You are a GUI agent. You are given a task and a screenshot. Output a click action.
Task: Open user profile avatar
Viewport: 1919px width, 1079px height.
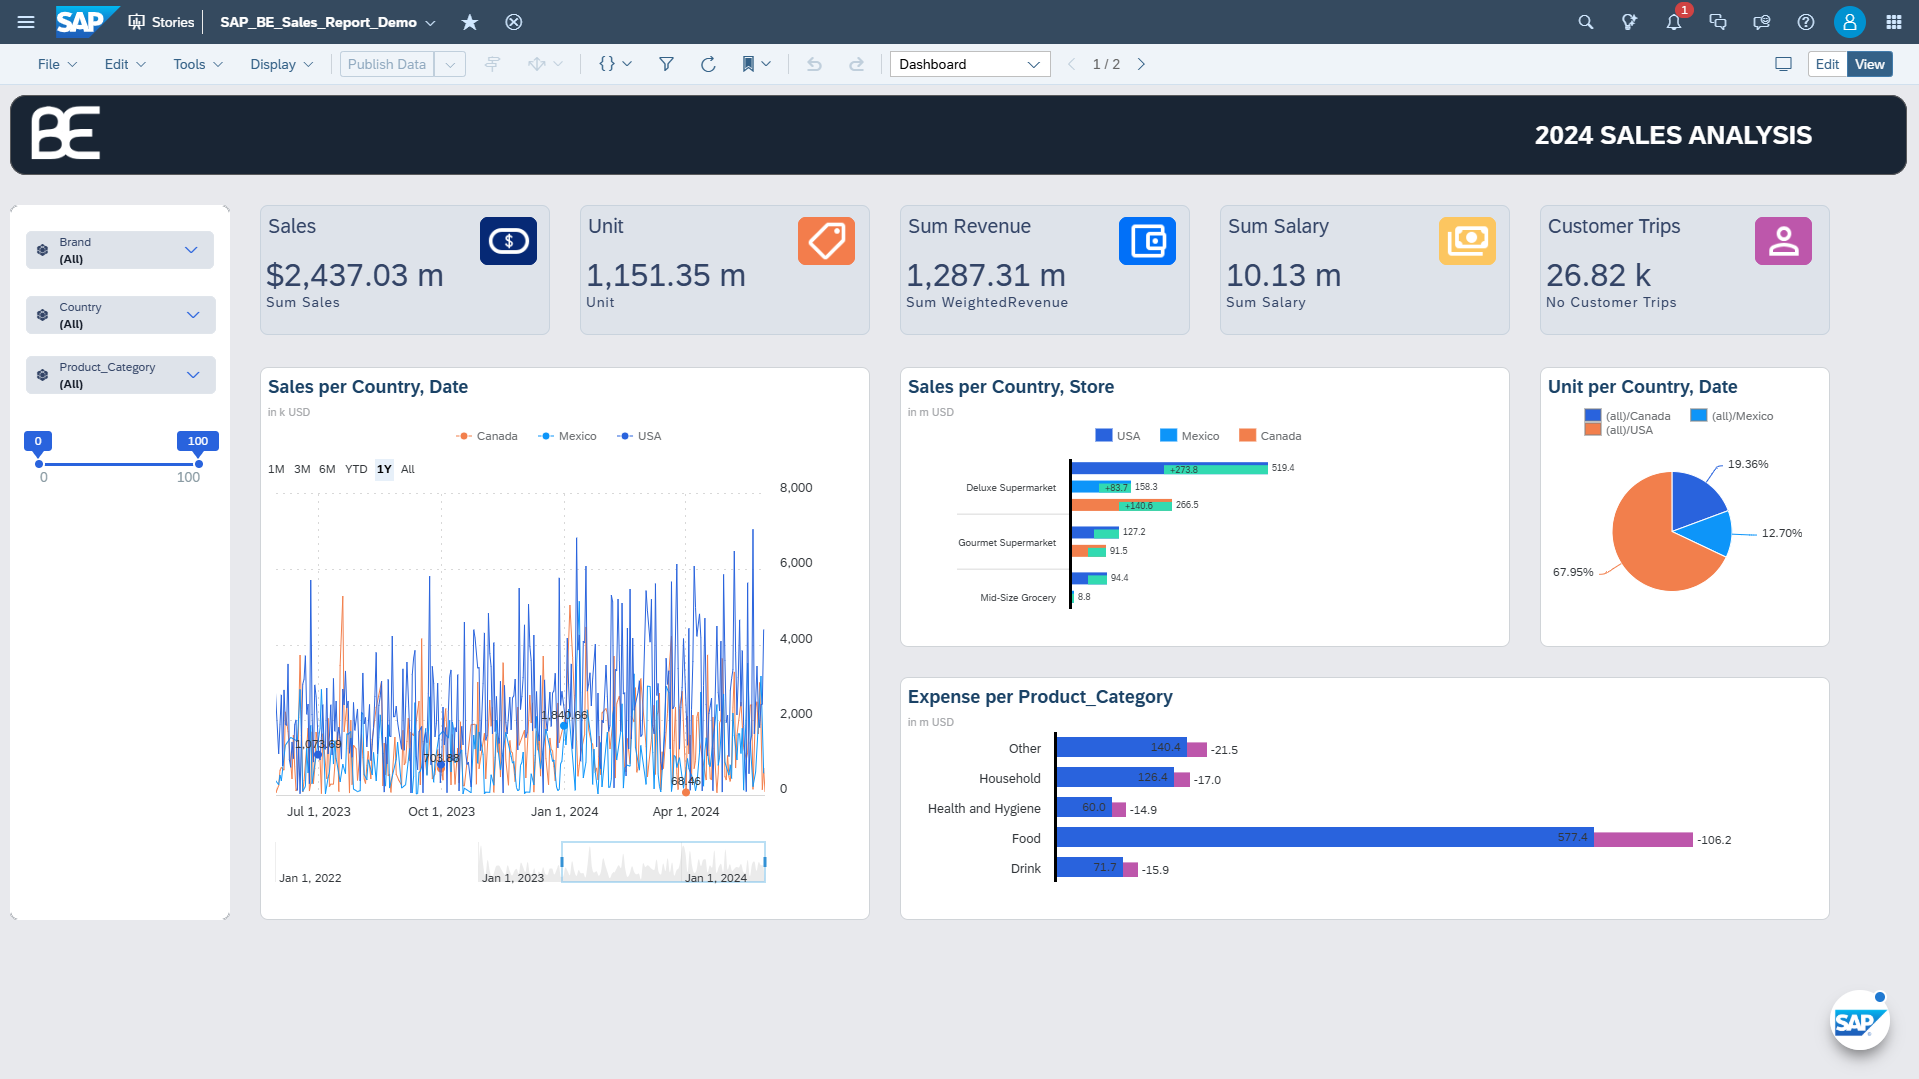[x=1849, y=22]
